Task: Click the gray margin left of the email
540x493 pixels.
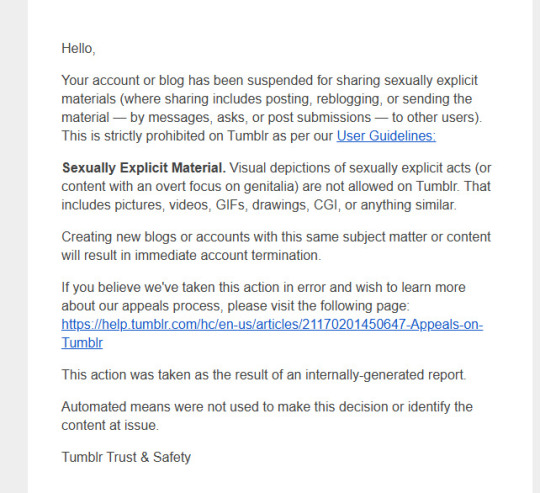Action: coord(14,246)
